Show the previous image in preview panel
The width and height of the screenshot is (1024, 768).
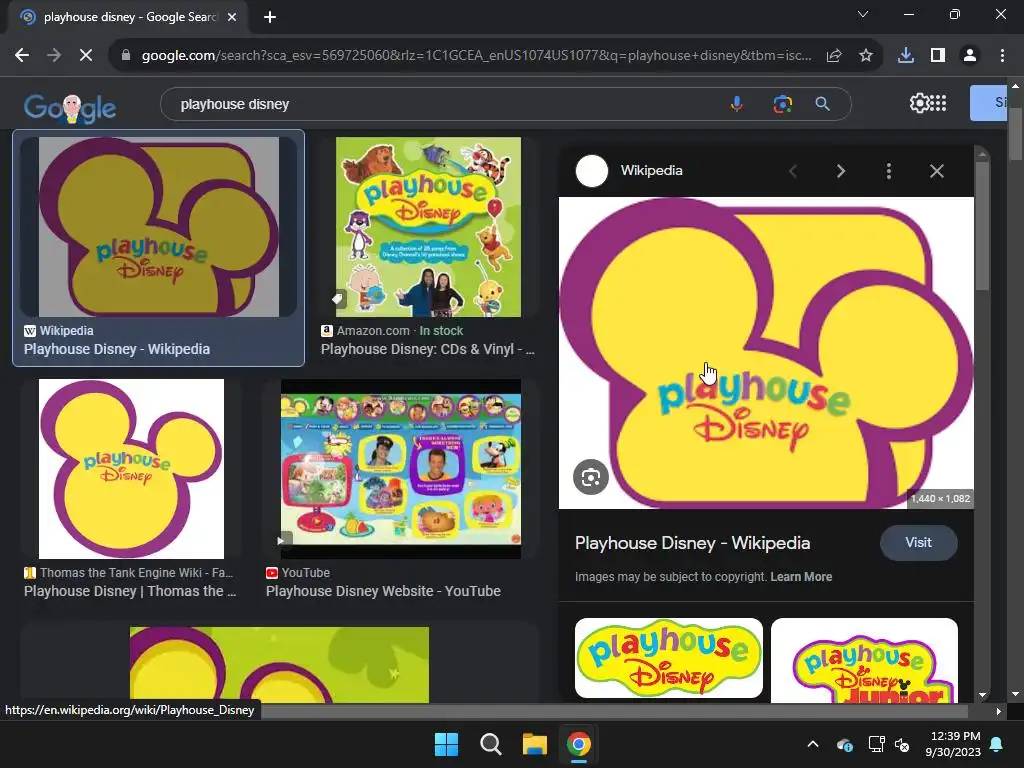tap(793, 171)
